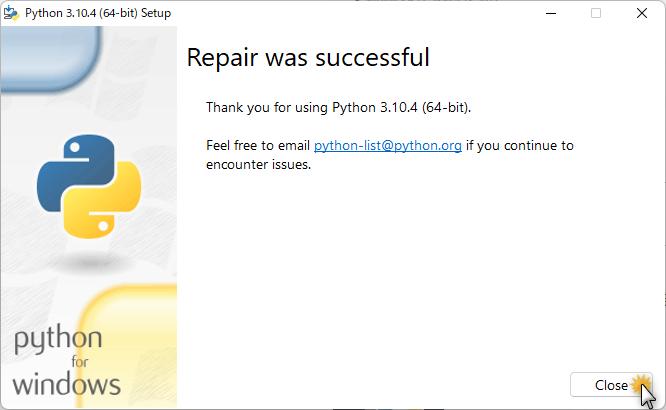
Task: Click the Close button to finish setup
Action: click(x=611, y=385)
